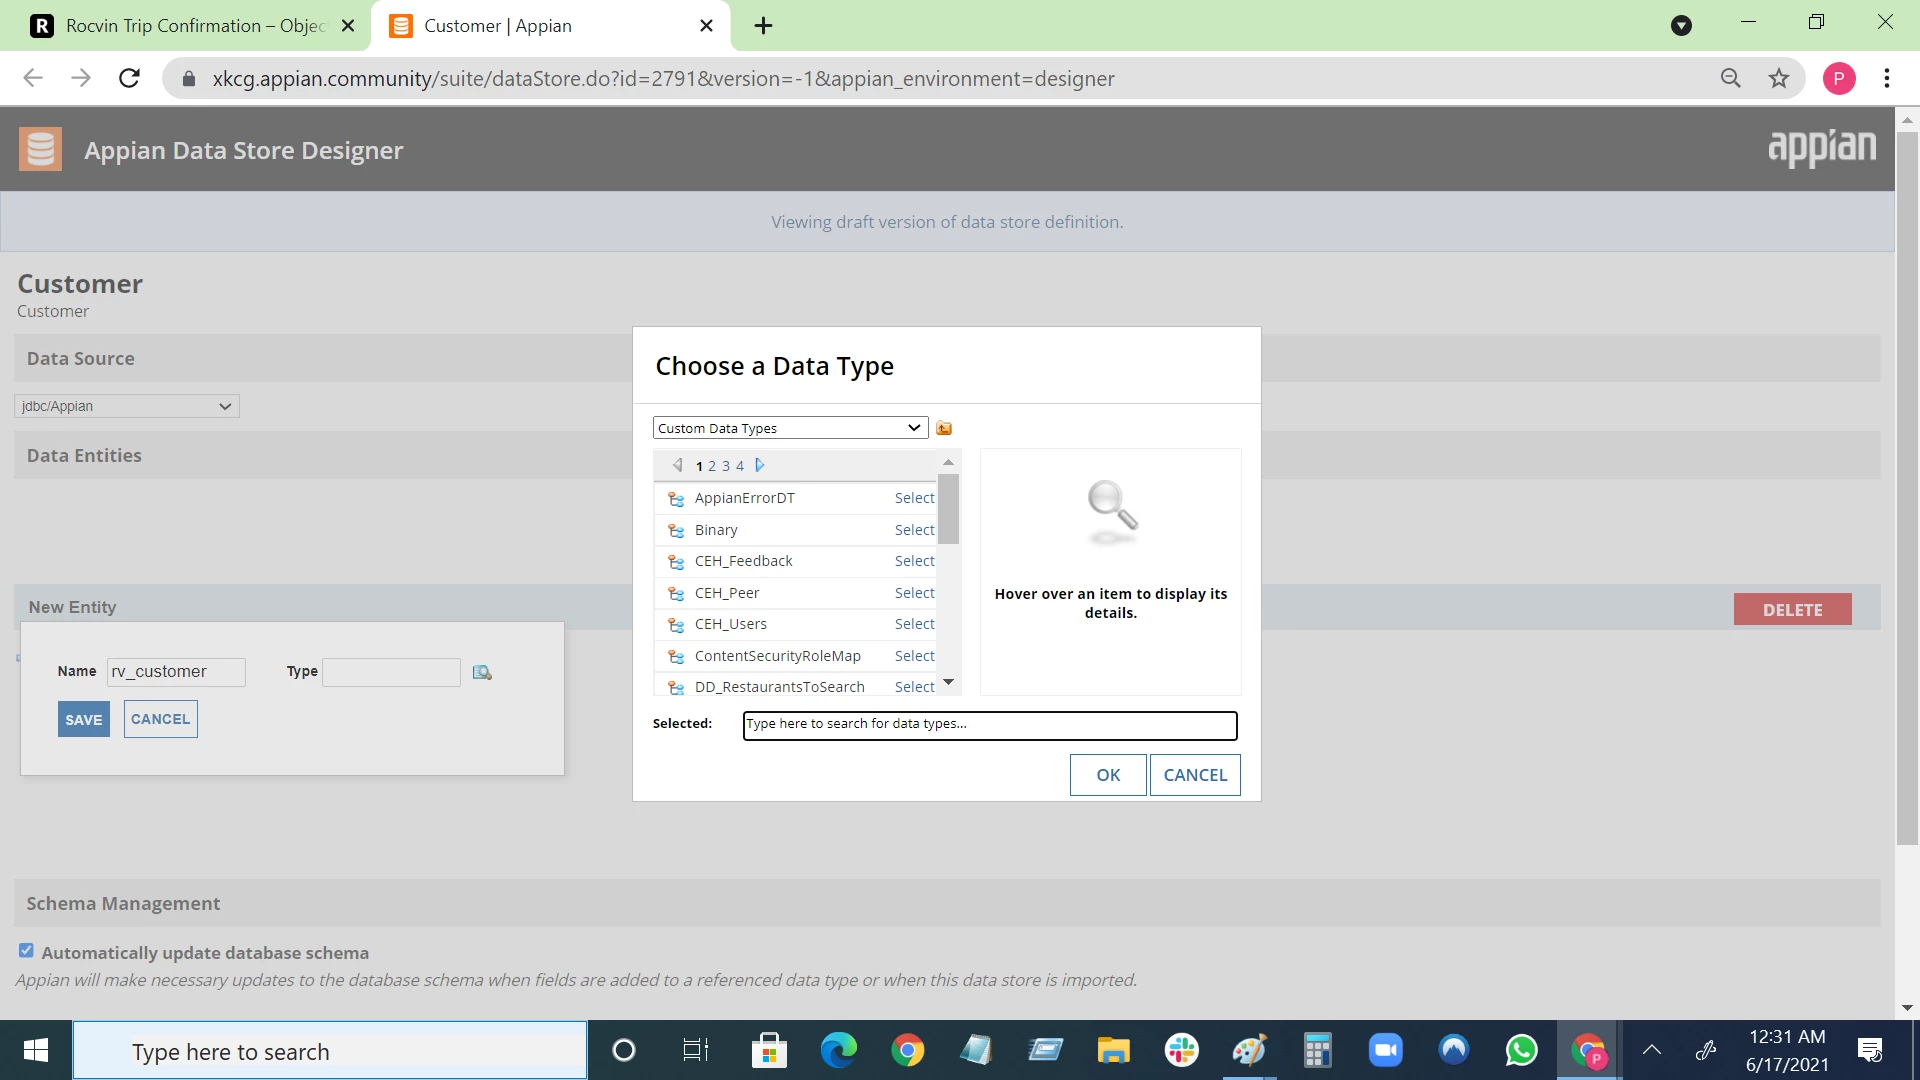This screenshot has width=1920, height=1080.
Task: Click Select link for CEH_Feedback
Action: (x=914, y=561)
